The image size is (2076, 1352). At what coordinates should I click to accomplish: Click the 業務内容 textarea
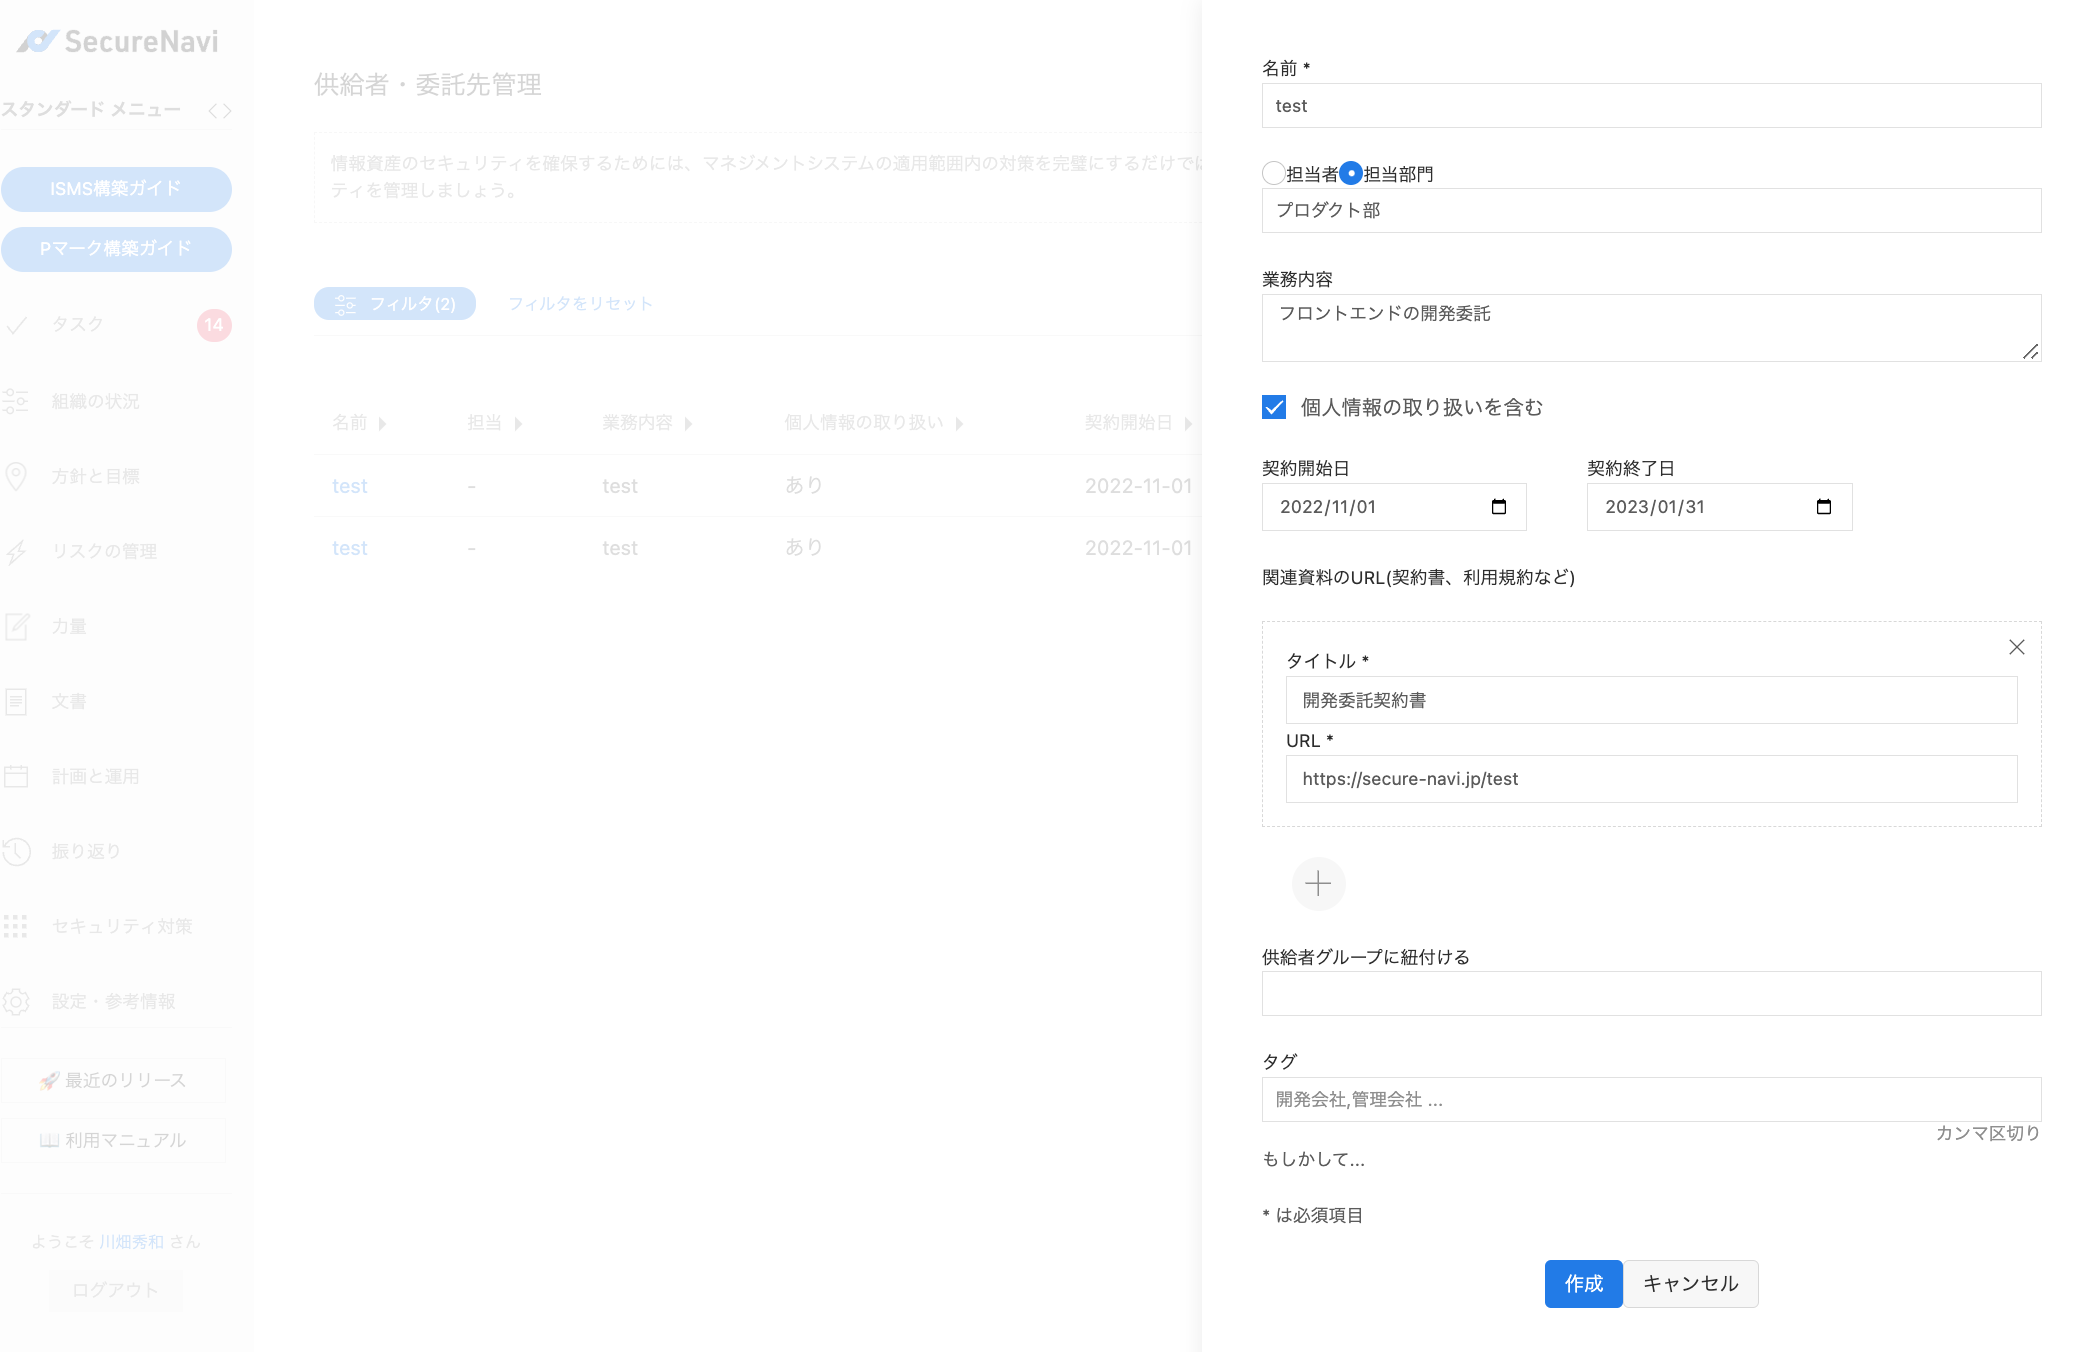(1651, 328)
